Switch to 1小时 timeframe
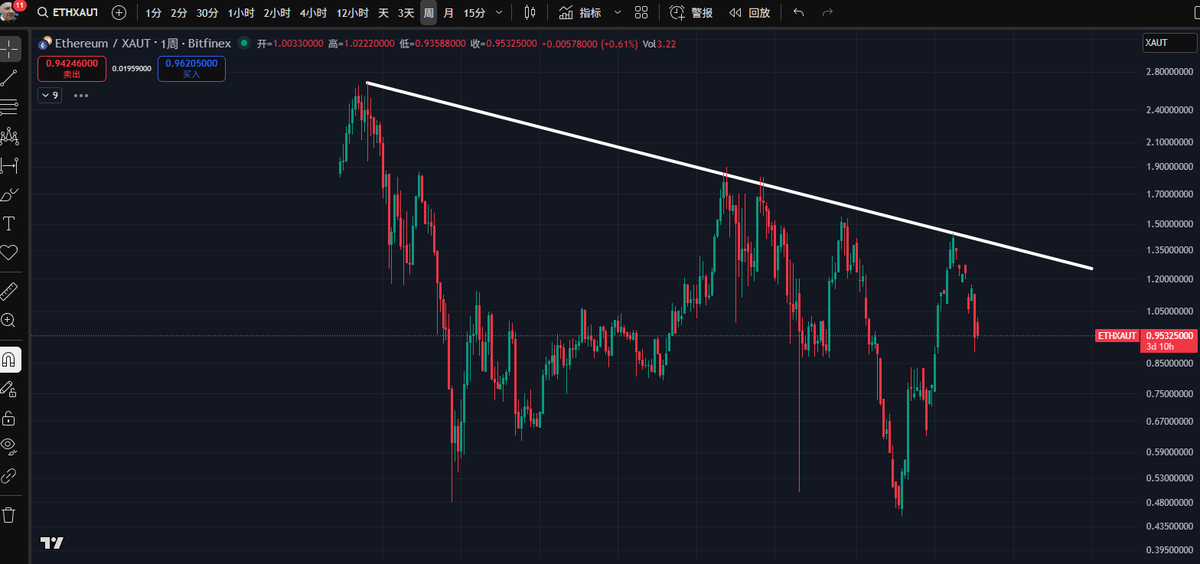The image size is (1200, 564). (241, 13)
